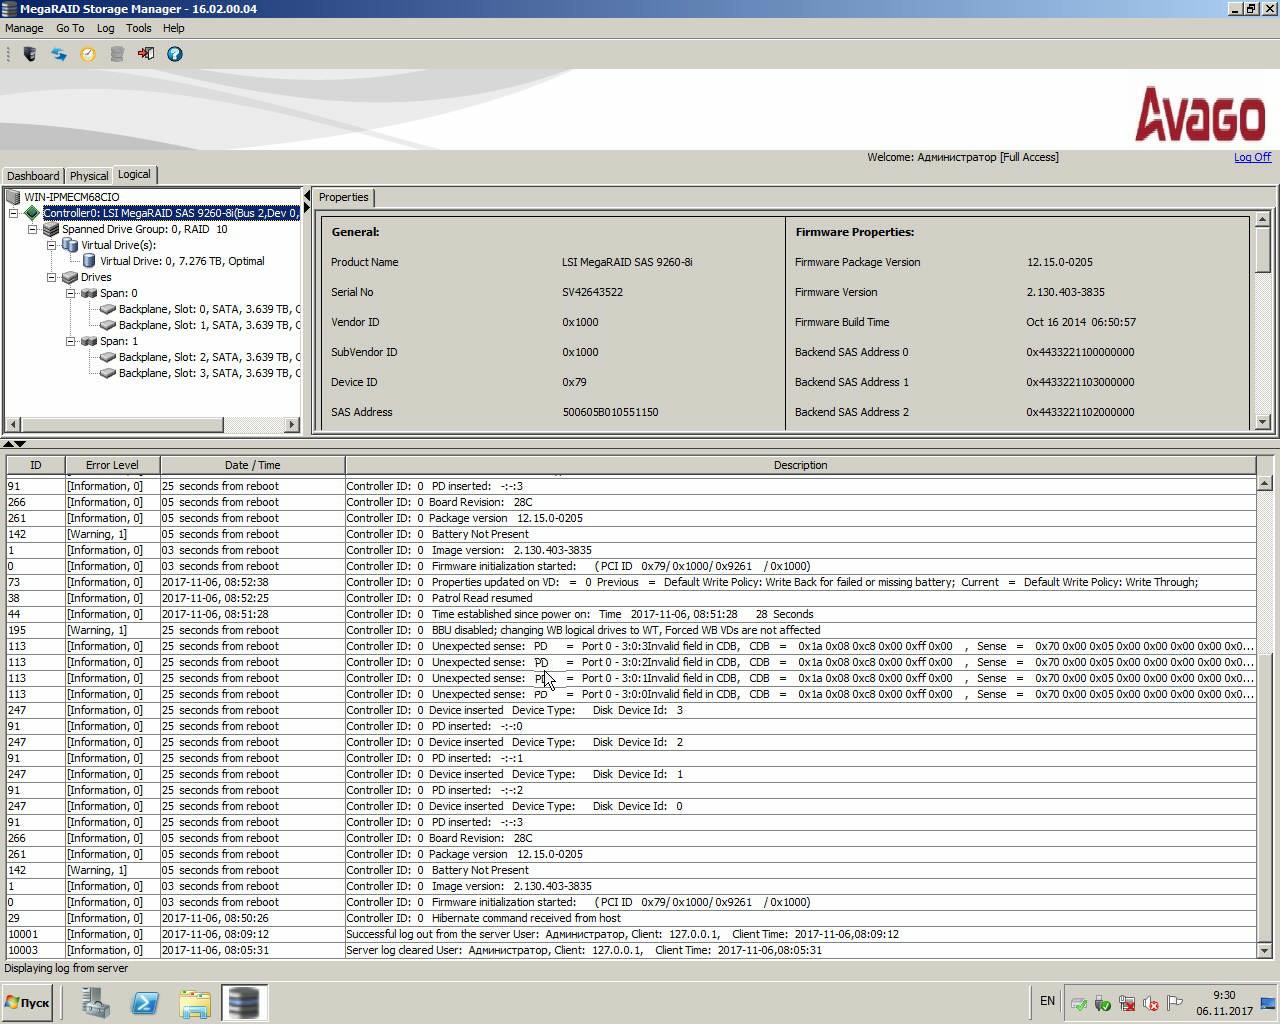Viewport: 1280px width, 1024px height.
Task: Click the log panel's scroll down arrow
Action: click(x=1264, y=950)
